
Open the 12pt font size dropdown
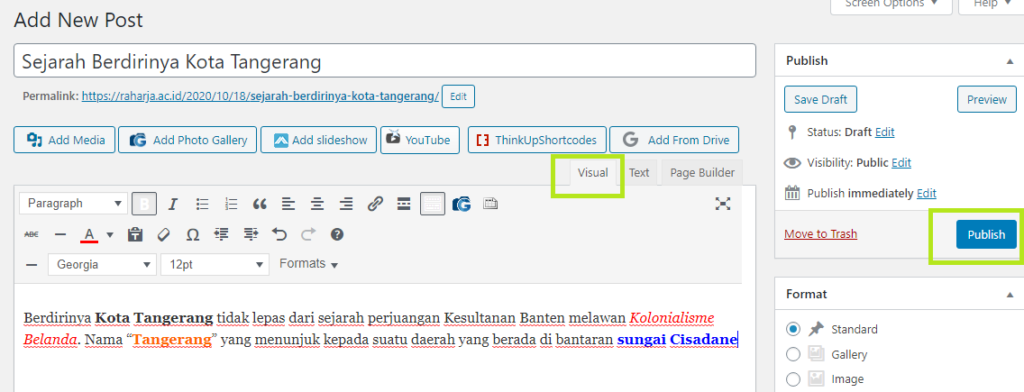pyautogui.click(x=215, y=265)
